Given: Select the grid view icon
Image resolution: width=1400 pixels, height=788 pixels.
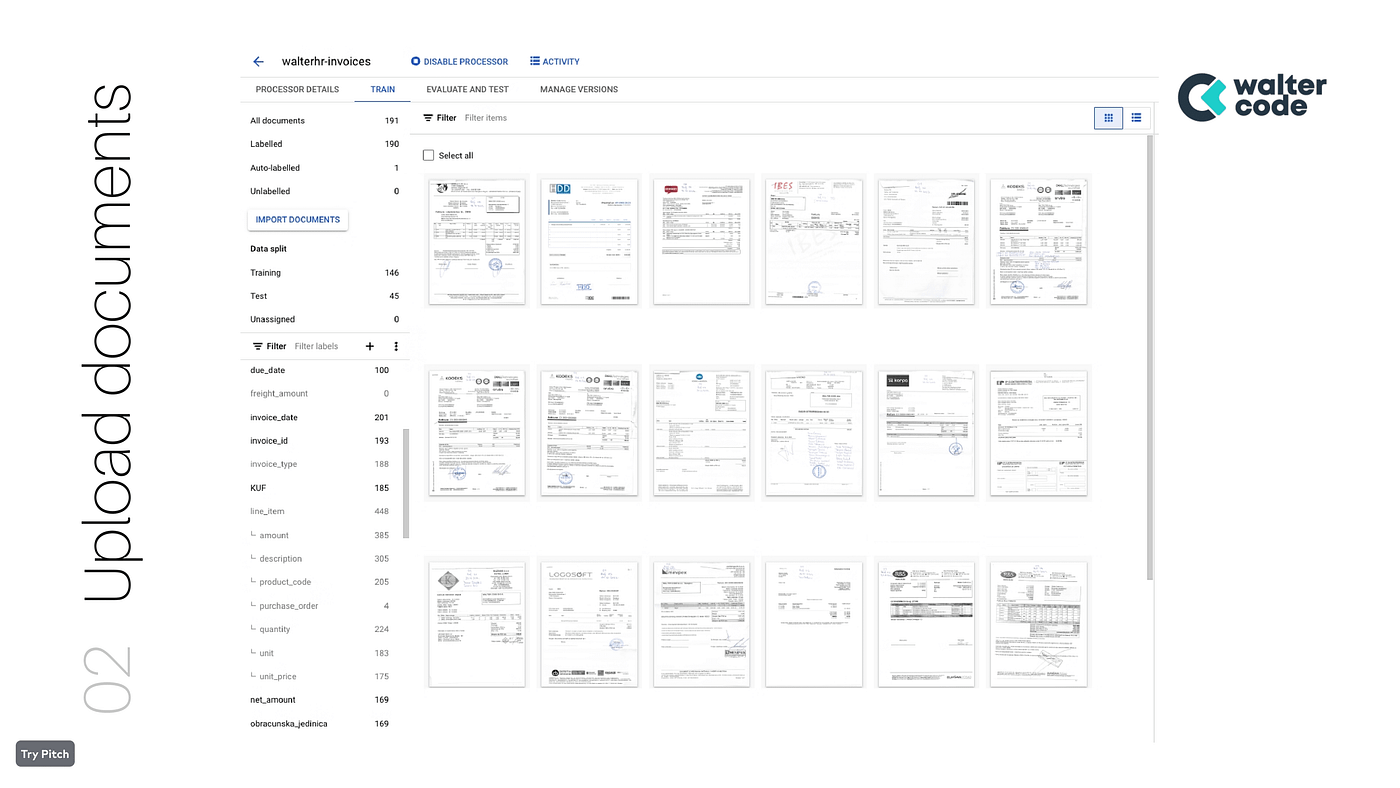Looking at the screenshot, I should (x=1108, y=117).
